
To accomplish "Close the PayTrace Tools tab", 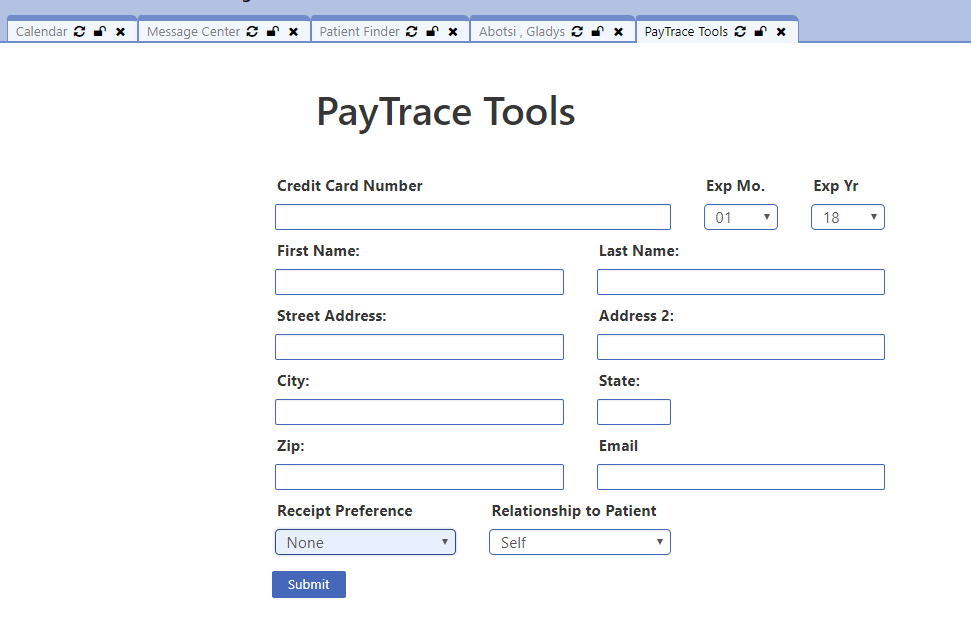I will 782,32.
